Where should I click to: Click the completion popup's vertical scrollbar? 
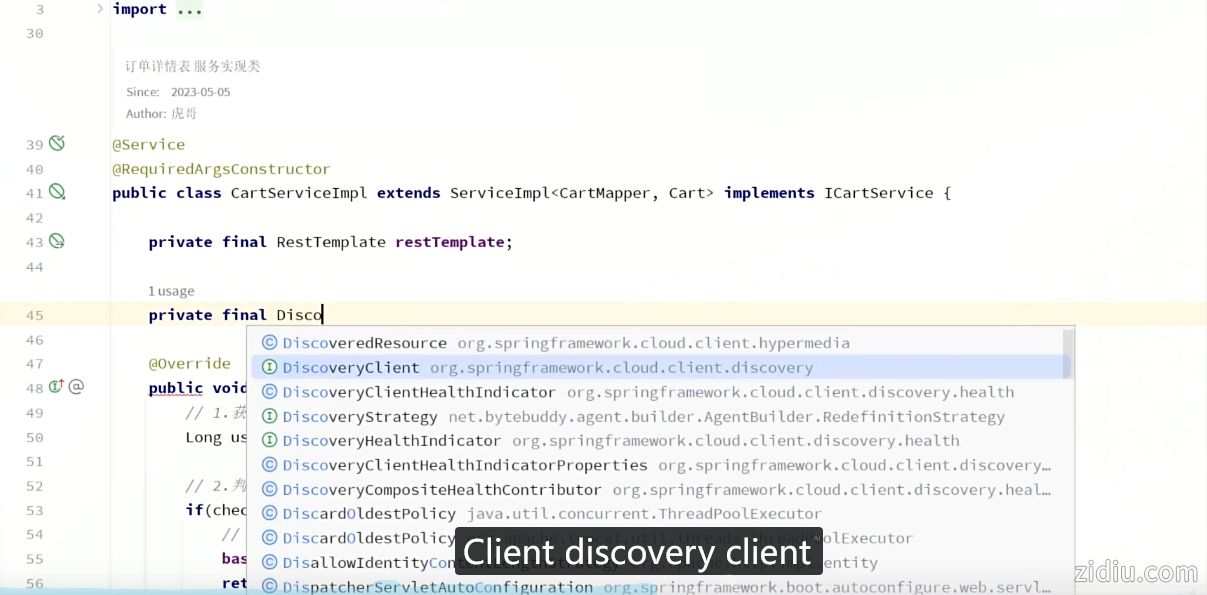pos(1068,355)
